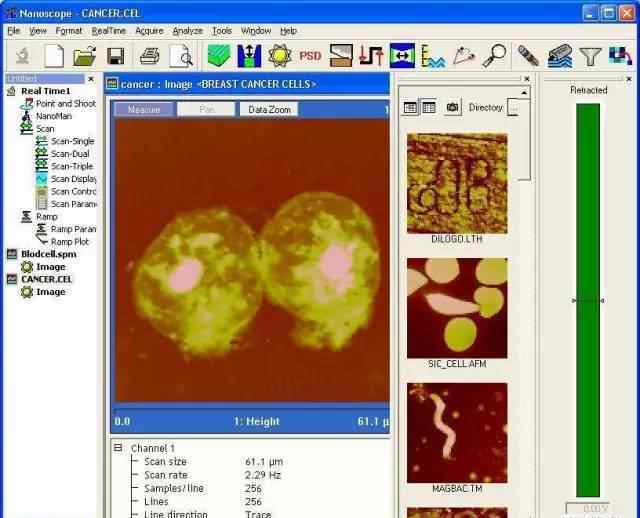Open print preview icon
The width and height of the screenshot is (640, 518).
pos(181,56)
